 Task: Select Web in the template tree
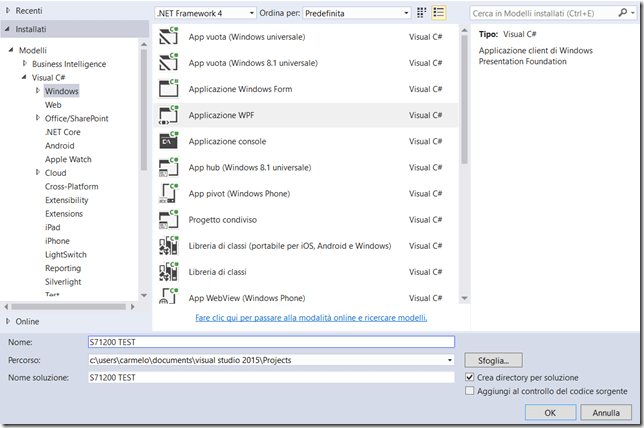tap(53, 105)
